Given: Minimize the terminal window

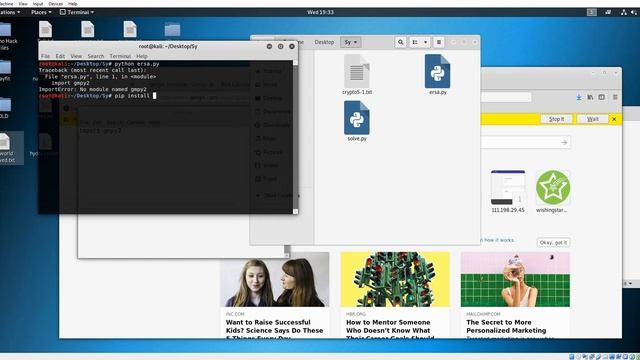Looking at the screenshot, I should click(269, 47).
